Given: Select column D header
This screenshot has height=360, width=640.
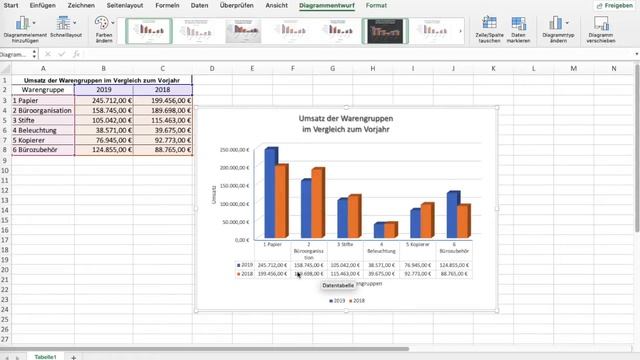Looking at the screenshot, I should (x=212, y=69).
